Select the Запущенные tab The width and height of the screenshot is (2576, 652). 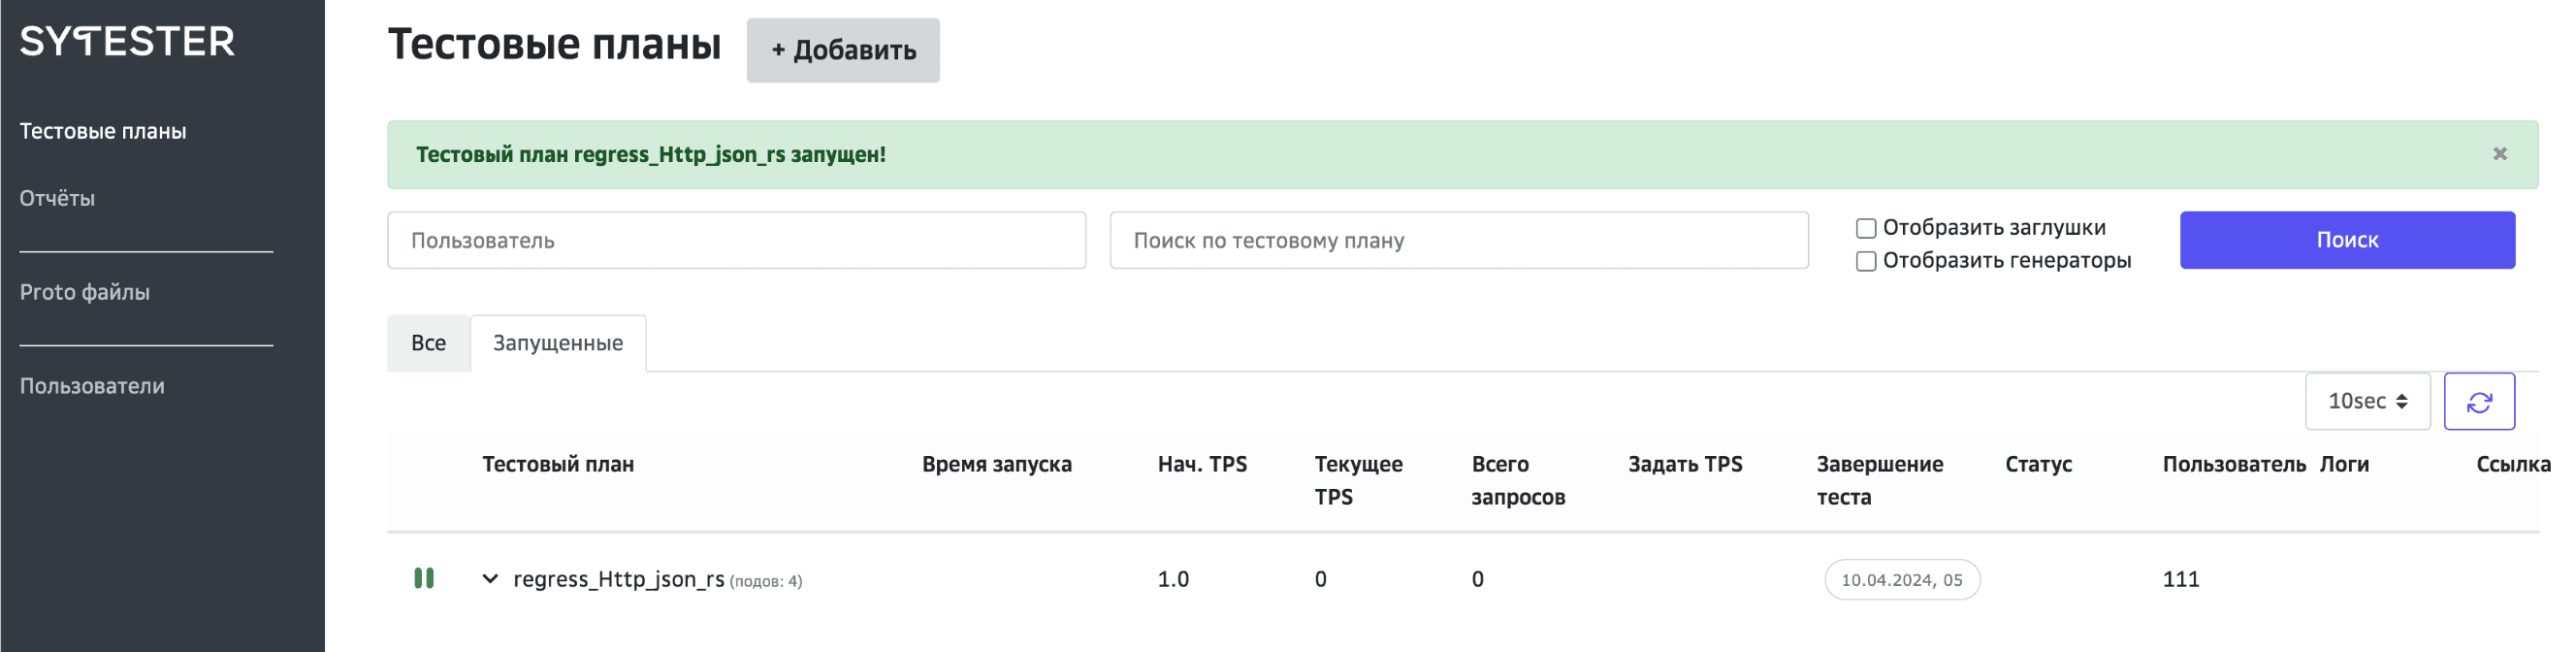coord(557,342)
